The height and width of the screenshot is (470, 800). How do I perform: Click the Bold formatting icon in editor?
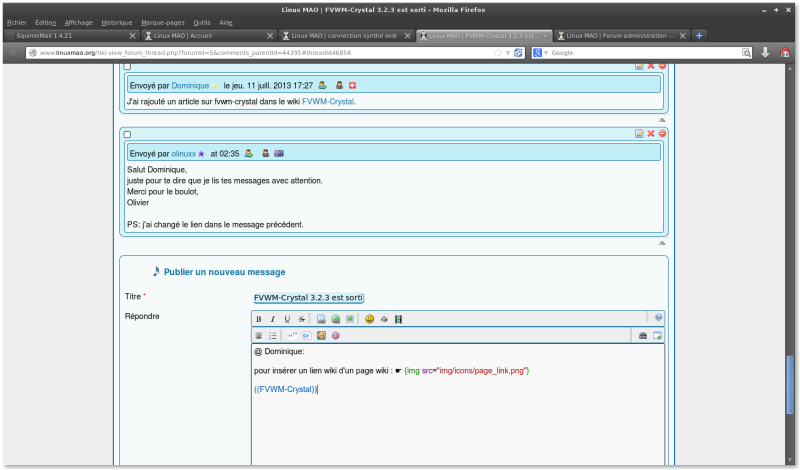pyautogui.click(x=259, y=319)
